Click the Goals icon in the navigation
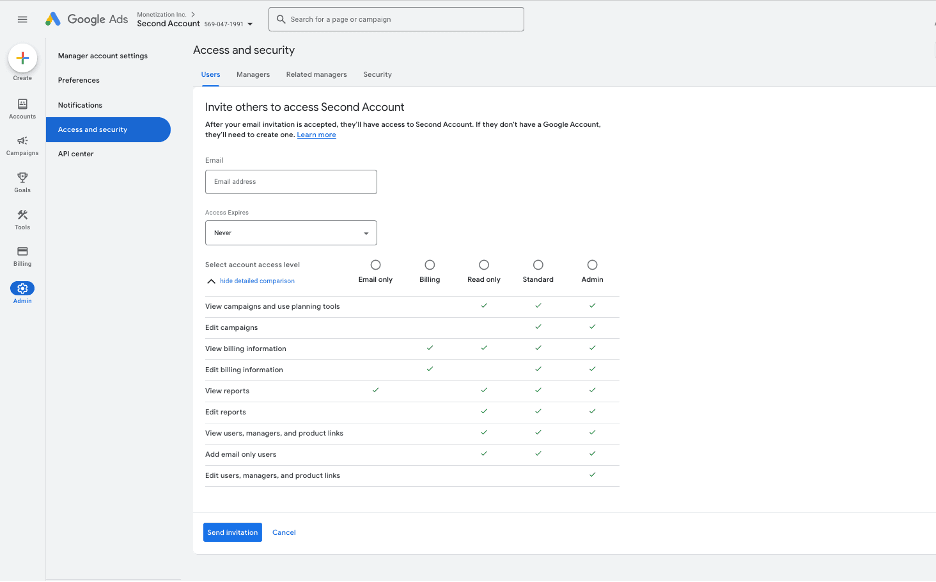 [22, 178]
